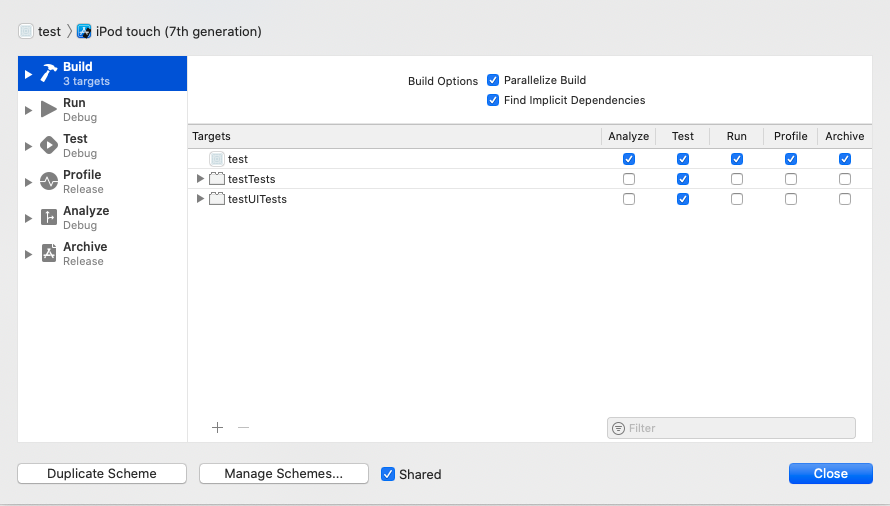Screen dimensions: 890x506
Task: Click the plus icon to add target
Action: [218, 428]
